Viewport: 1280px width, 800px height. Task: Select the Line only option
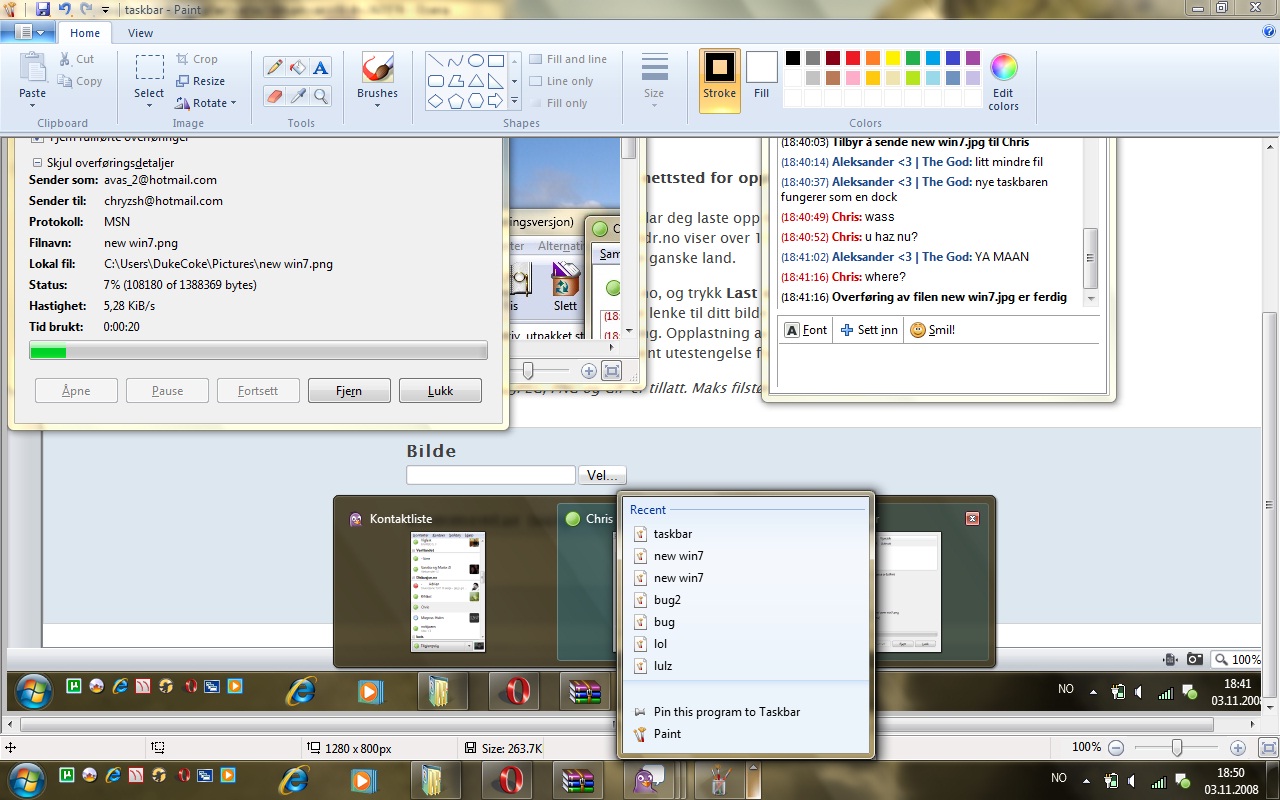pos(561,81)
